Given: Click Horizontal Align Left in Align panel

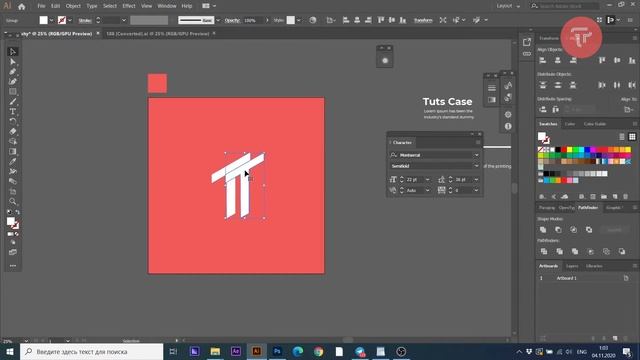Looking at the screenshot, I should pos(543,60).
